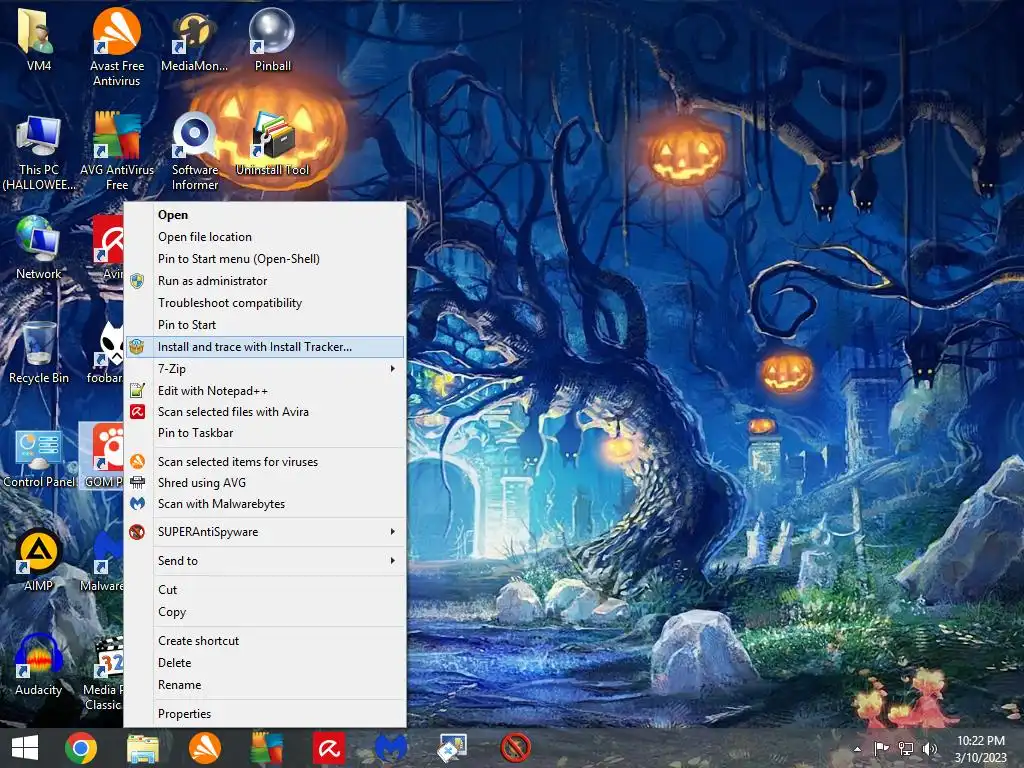Screen dimensions: 1024x768
Task: Expand the SUPERAntiSpyware submenu
Action: tap(264, 532)
